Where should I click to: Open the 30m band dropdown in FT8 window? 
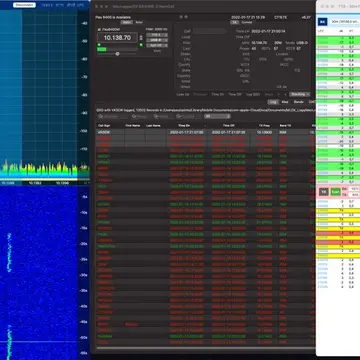pyautogui.click(x=345, y=22)
